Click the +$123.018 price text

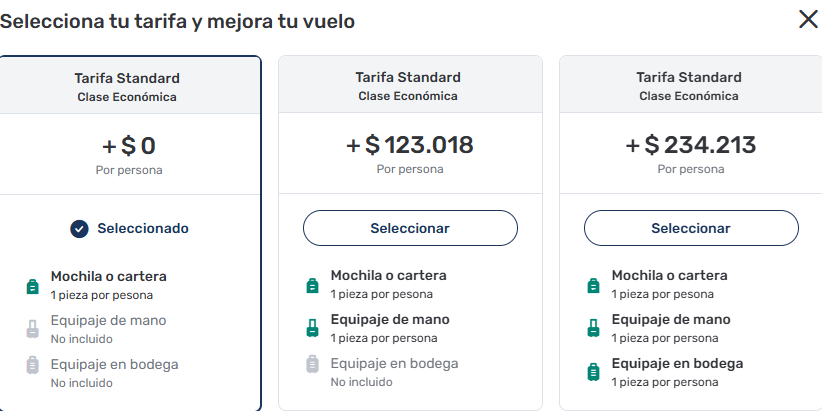point(410,146)
